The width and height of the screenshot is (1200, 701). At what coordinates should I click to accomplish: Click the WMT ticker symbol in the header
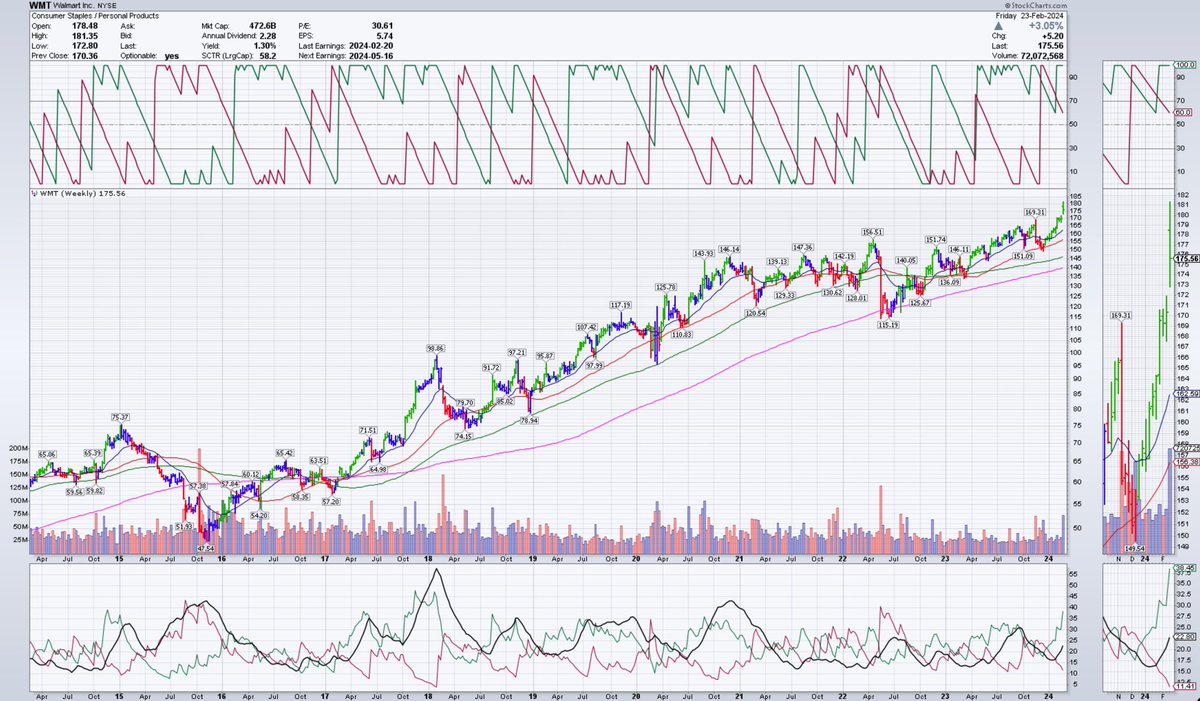pos(42,8)
